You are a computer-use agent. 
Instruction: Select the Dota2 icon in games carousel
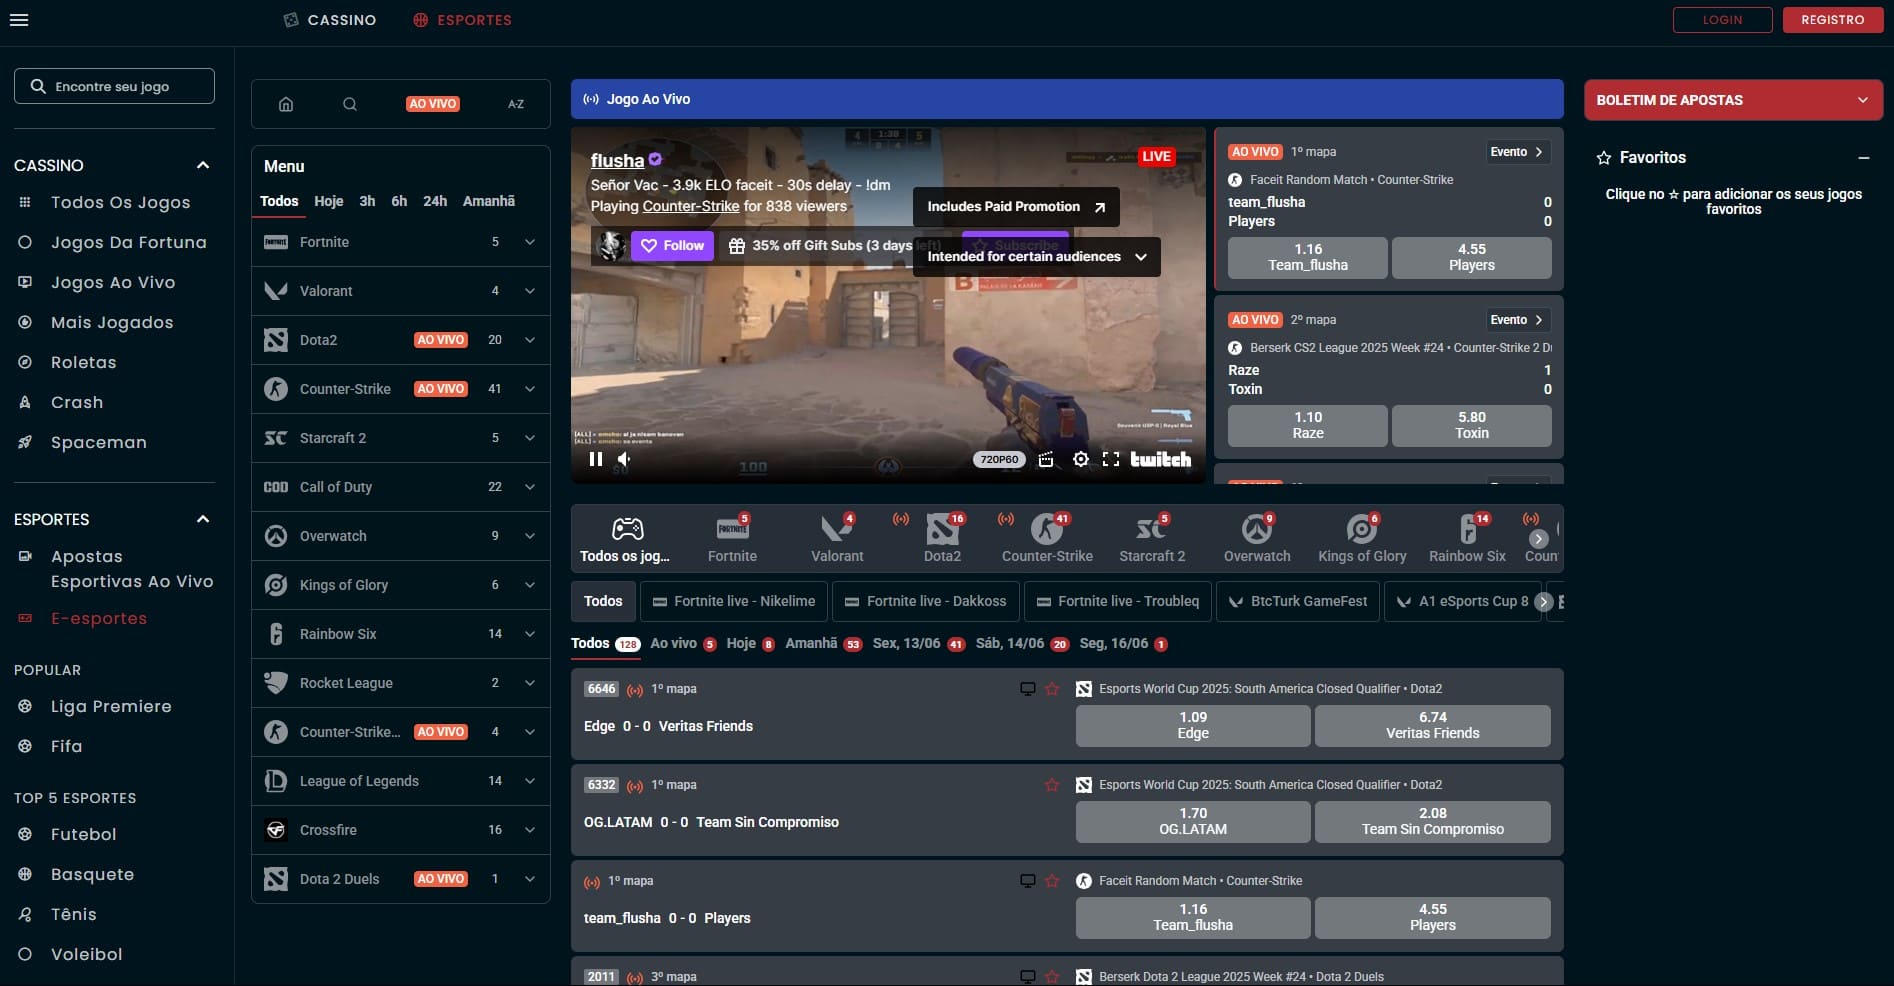(x=942, y=529)
